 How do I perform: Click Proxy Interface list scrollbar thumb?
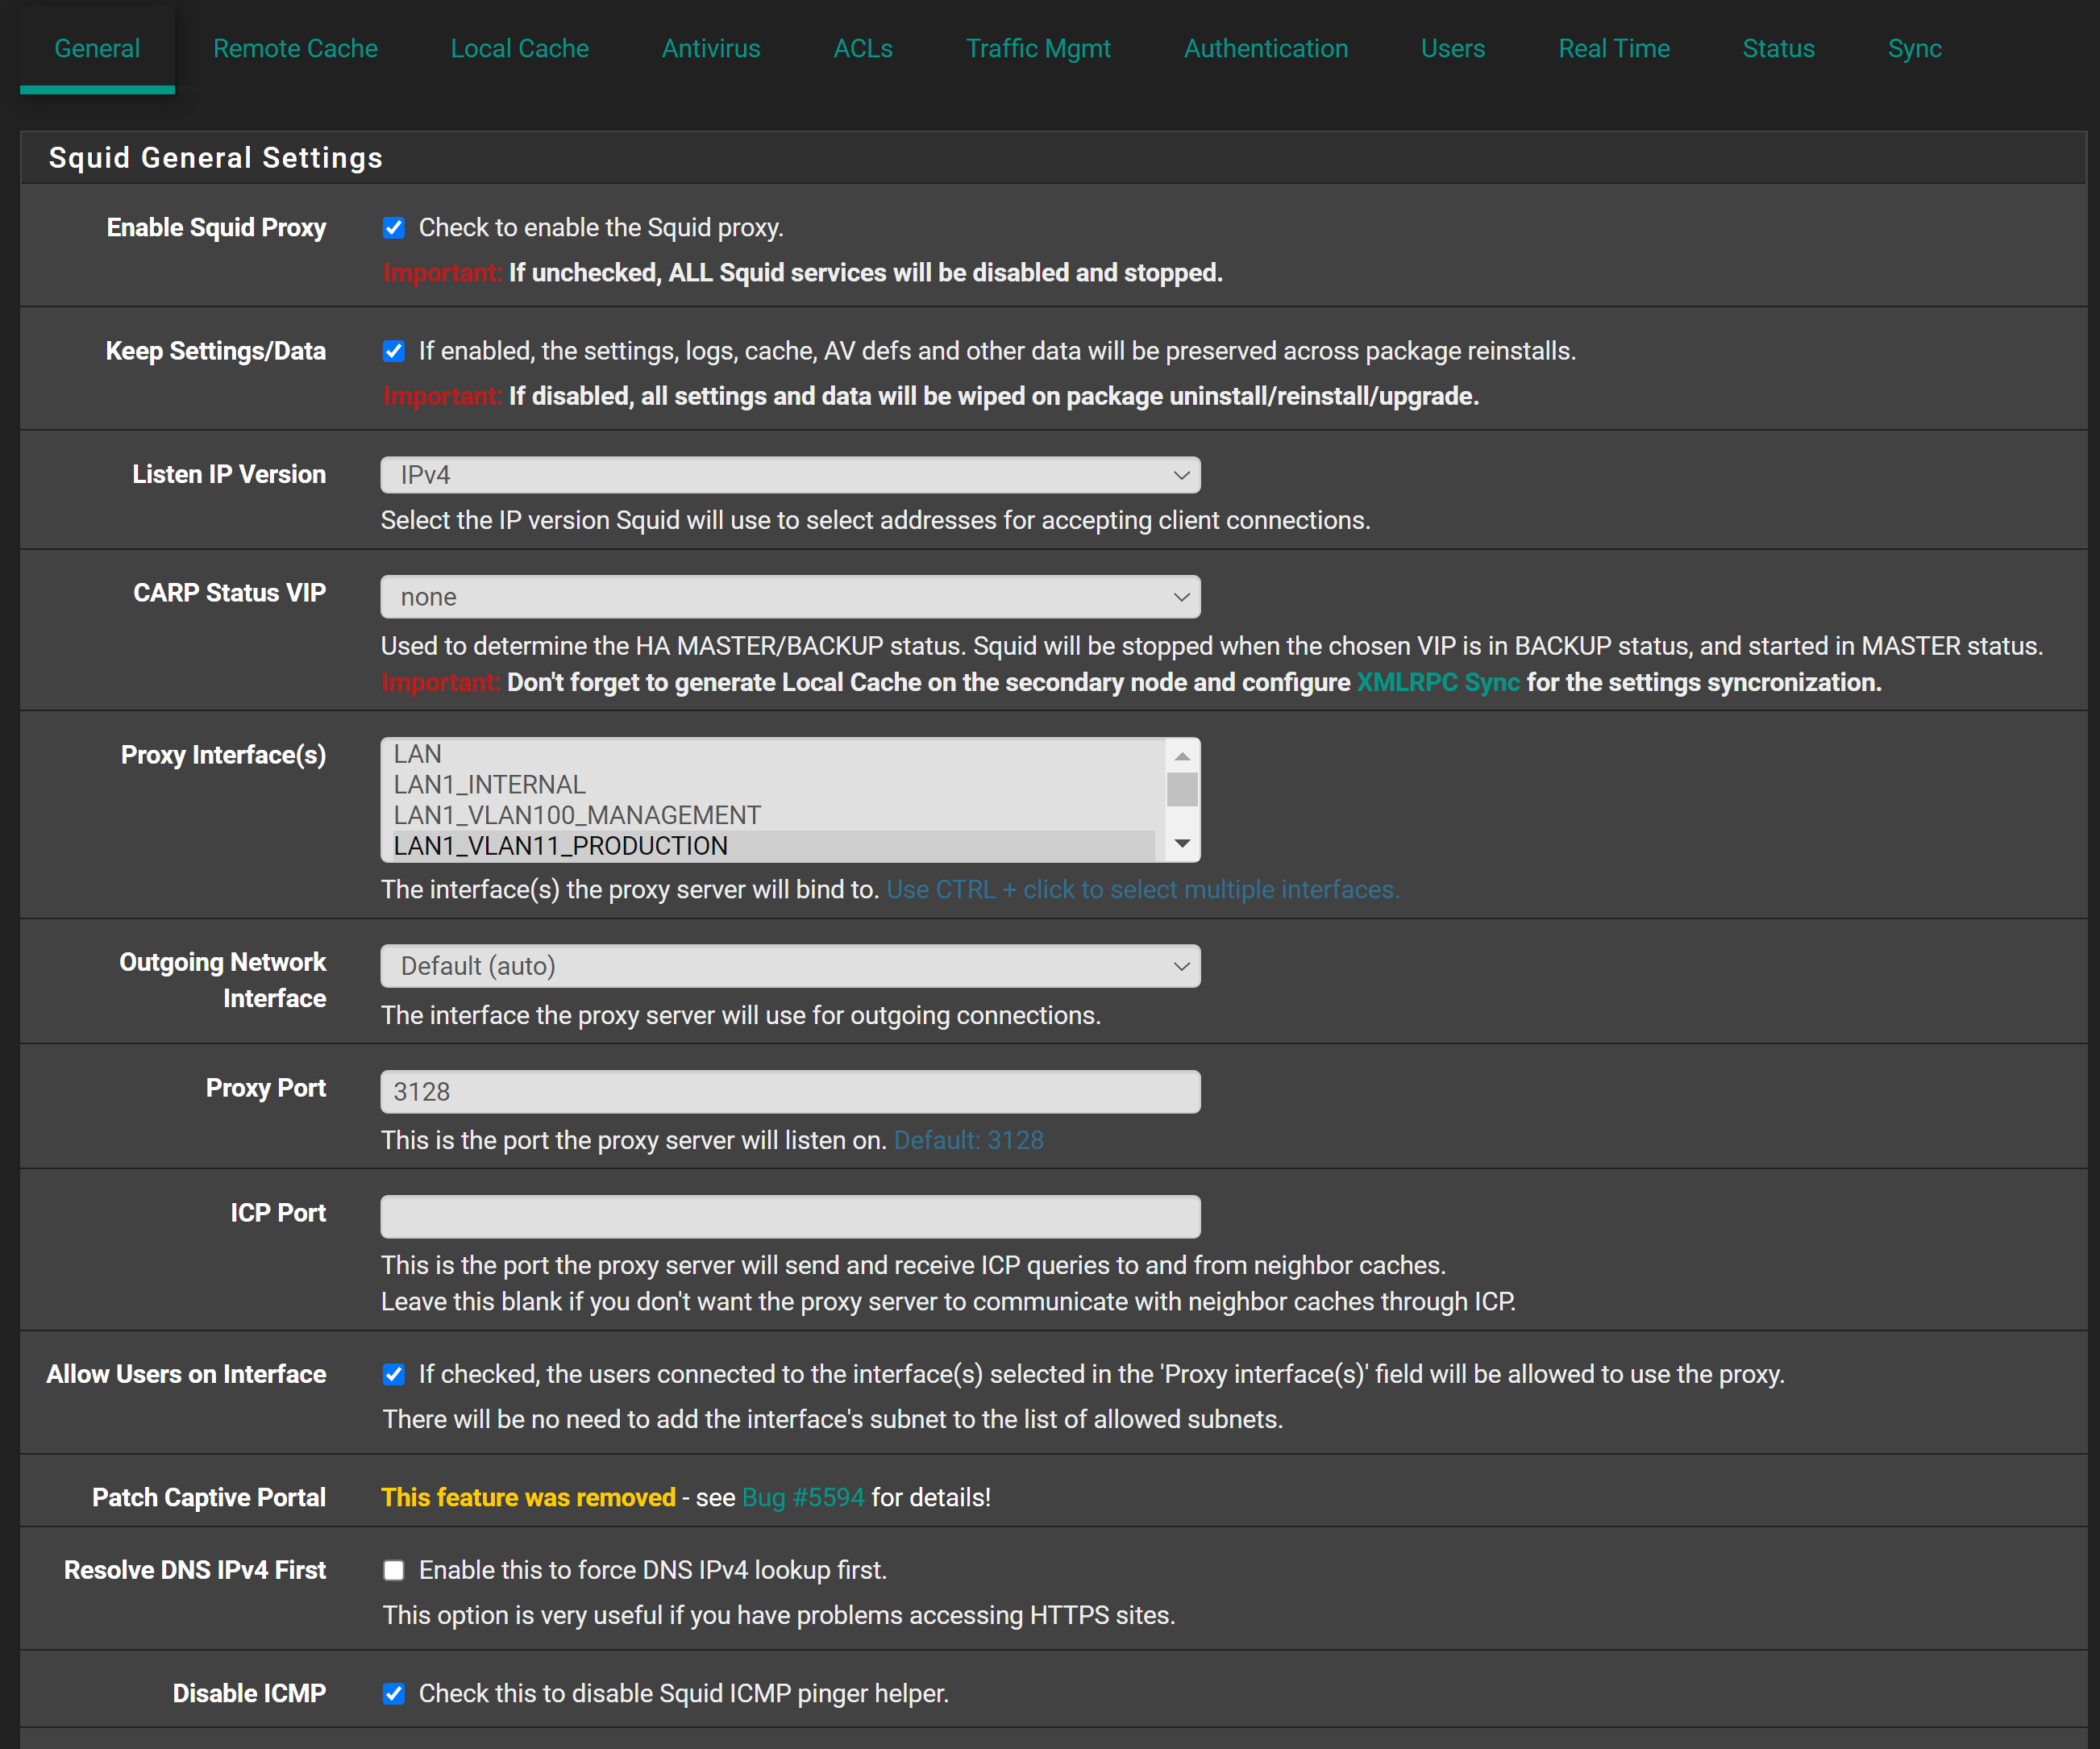tap(1182, 789)
